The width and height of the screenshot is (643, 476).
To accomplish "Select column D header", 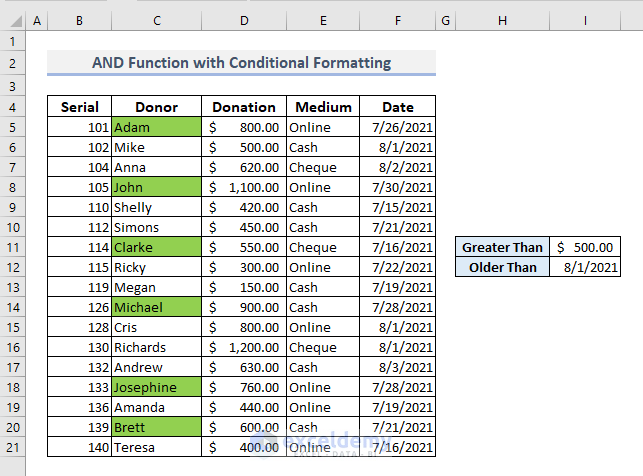I will click(x=243, y=20).
